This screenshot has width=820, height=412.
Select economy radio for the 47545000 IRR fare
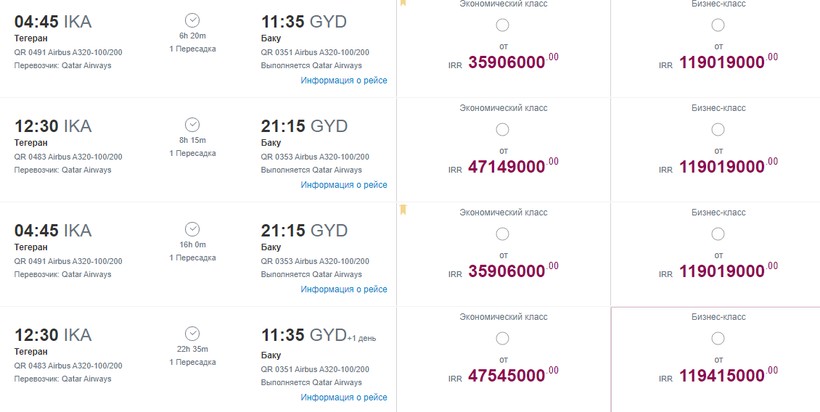click(502, 338)
